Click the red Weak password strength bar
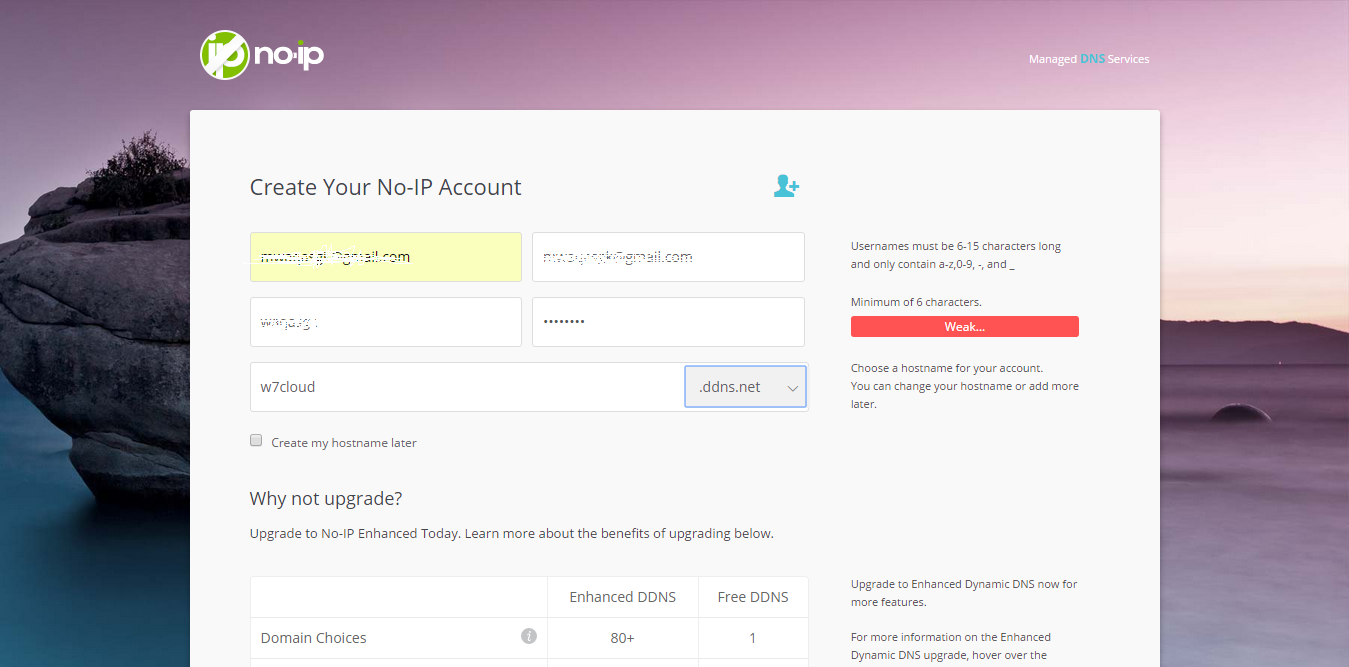The height and width of the screenshot is (667, 1349). tap(964, 327)
